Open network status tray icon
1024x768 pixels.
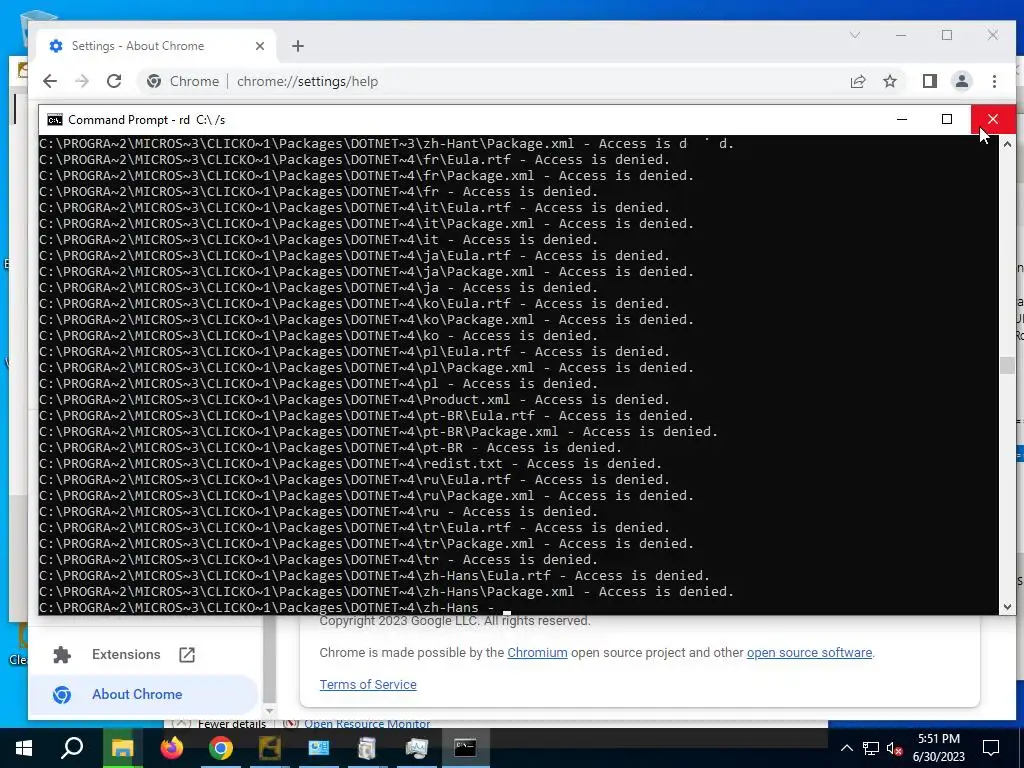(871, 748)
